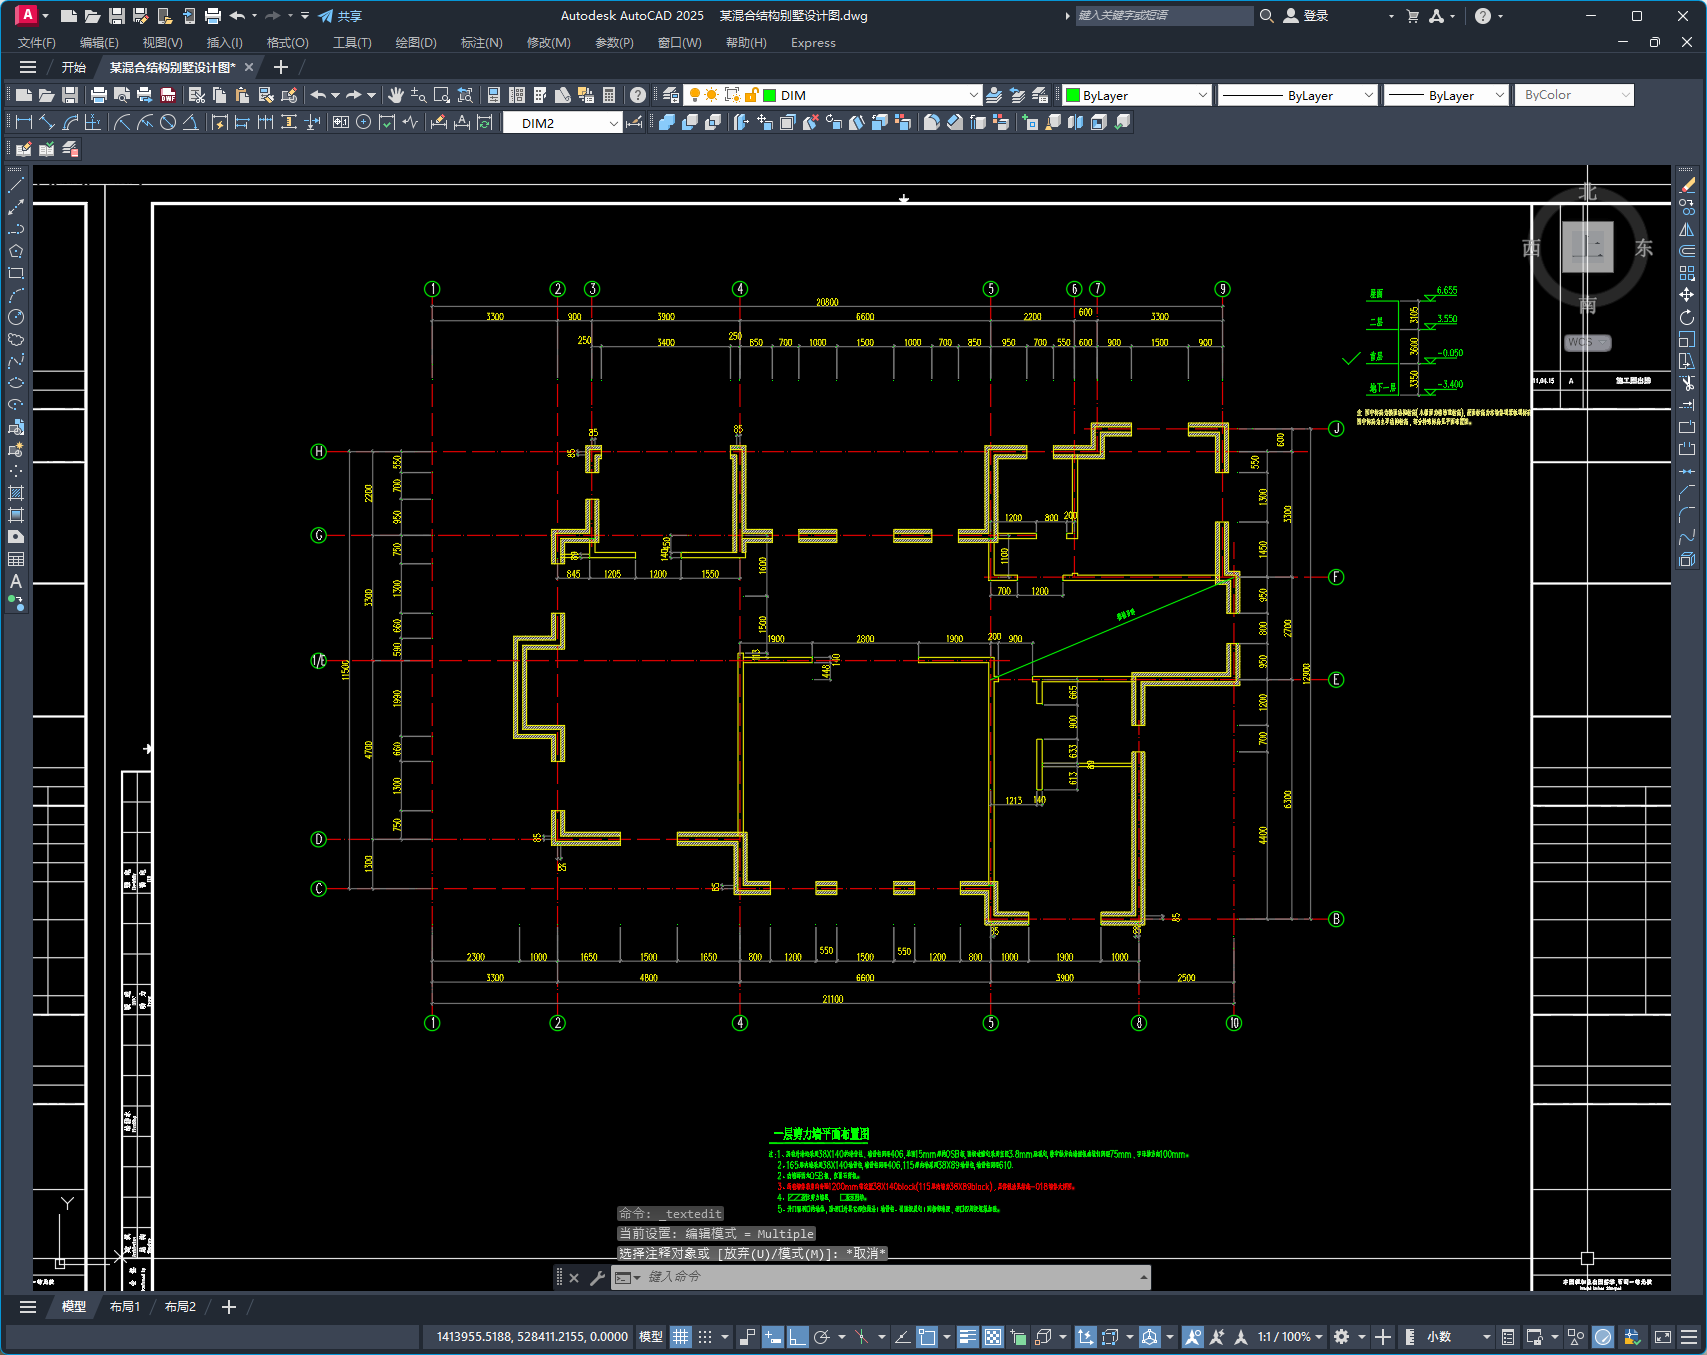Toggle dynamic input in the status bar
This screenshot has width=1707, height=1355.
click(772, 1337)
